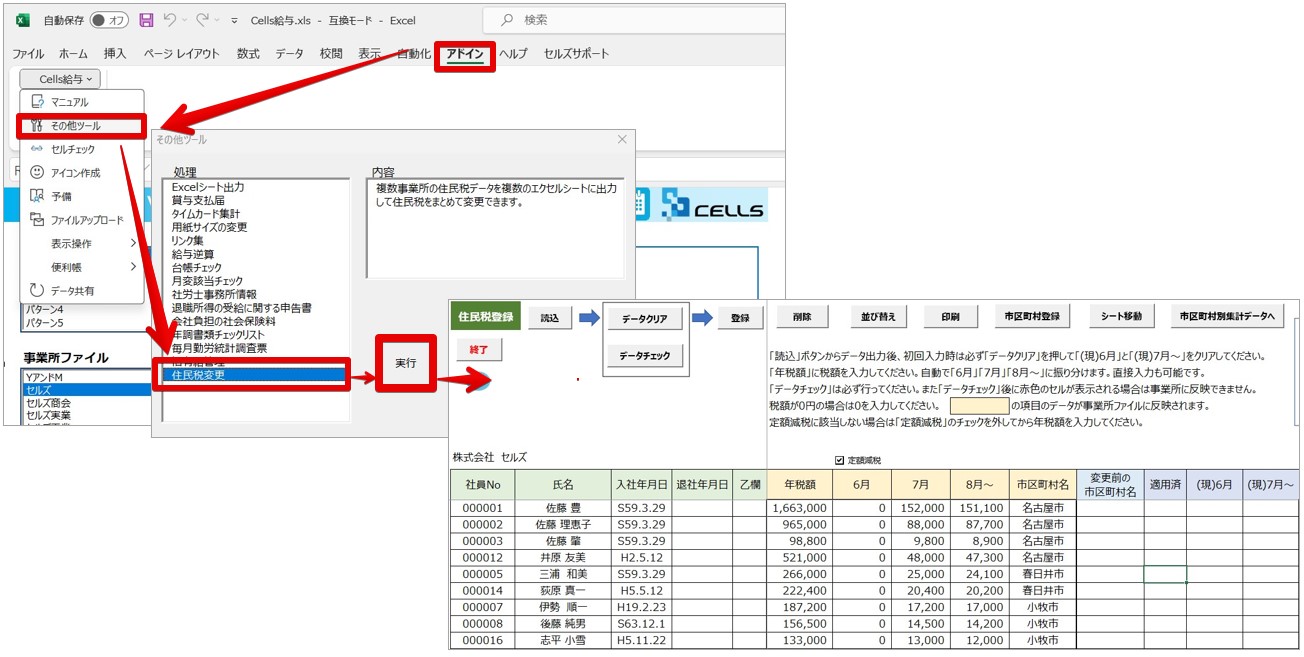The height and width of the screenshot is (657, 1304).
Task: Click the 検索 search box
Action: [x=633, y=20]
